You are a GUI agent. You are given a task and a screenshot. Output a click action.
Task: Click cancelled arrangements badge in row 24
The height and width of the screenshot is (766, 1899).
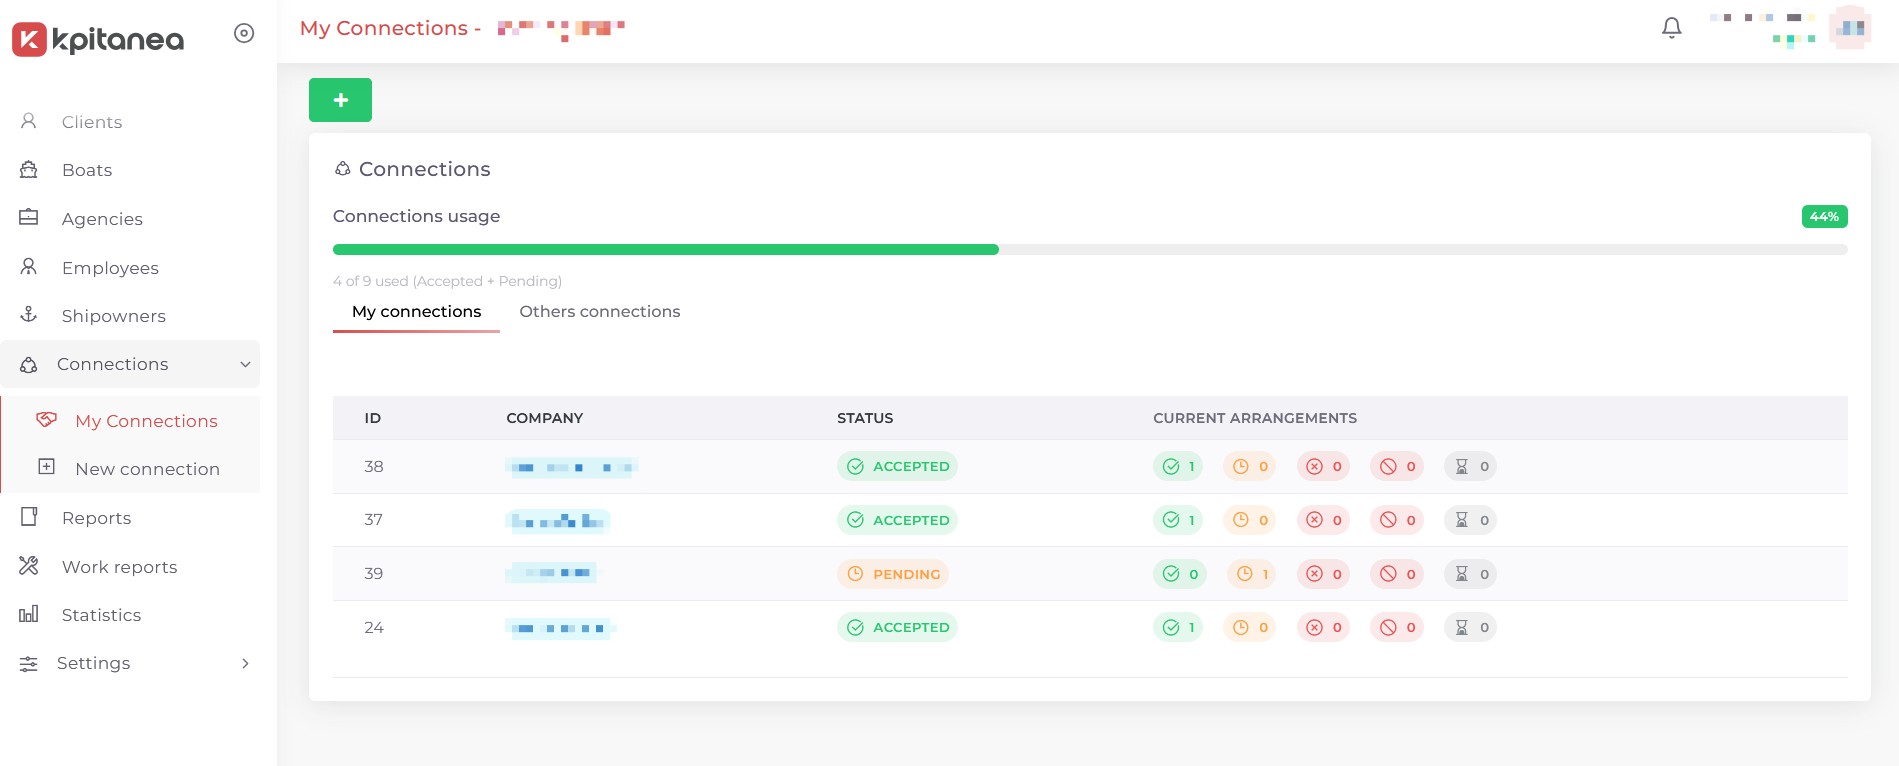click(x=1397, y=627)
